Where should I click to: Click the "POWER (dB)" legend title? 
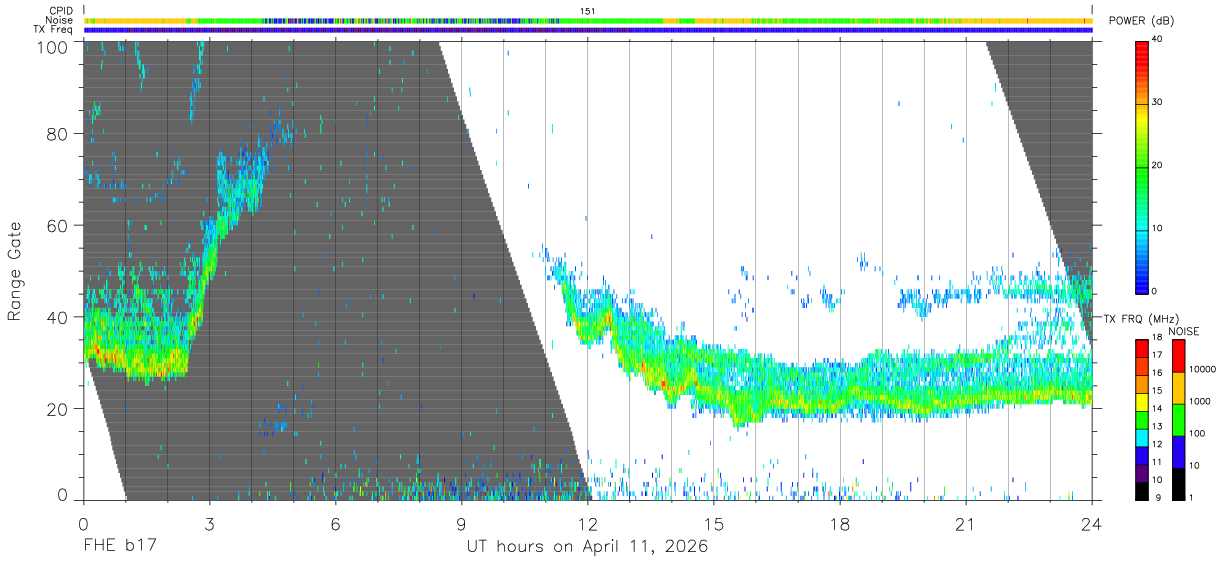(1142, 22)
